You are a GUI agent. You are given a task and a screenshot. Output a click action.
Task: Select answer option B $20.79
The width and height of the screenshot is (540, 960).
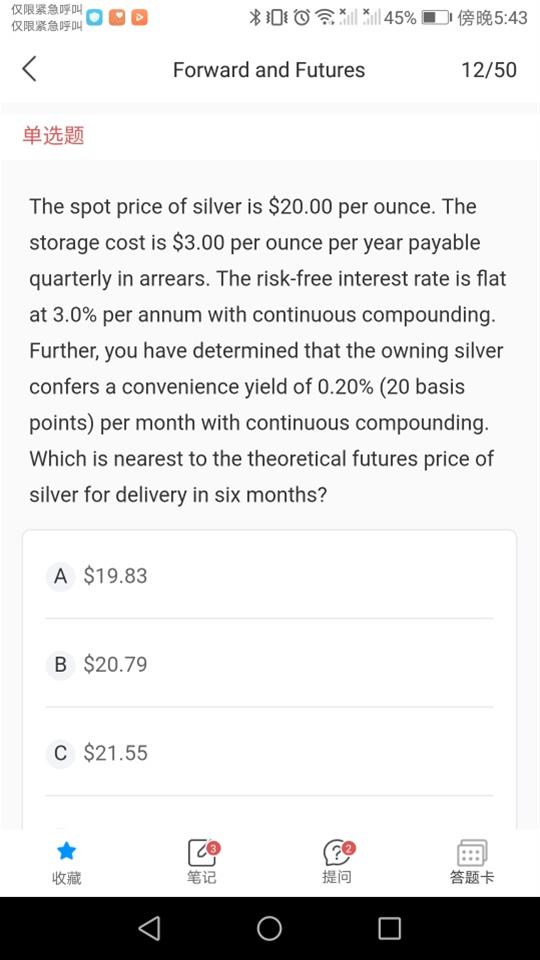tap(269, 664)
